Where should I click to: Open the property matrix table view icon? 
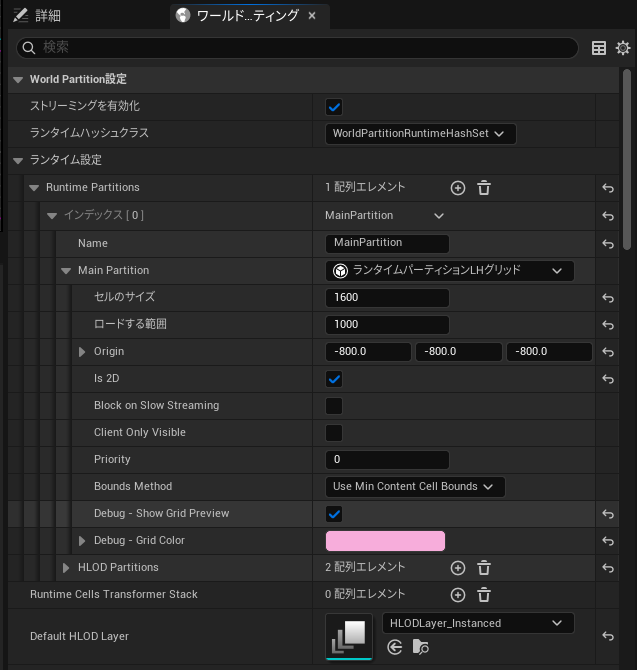click(x=599, y=48)
